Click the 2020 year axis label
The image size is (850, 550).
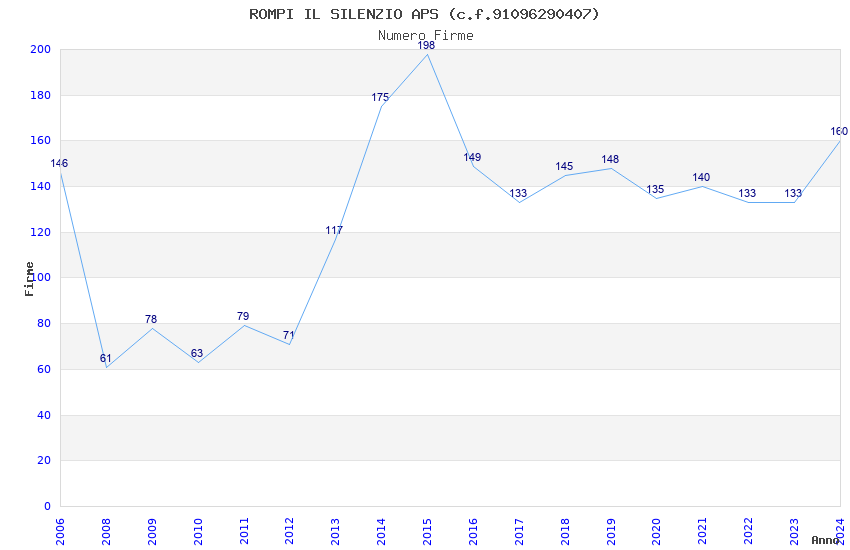(656, 531)
